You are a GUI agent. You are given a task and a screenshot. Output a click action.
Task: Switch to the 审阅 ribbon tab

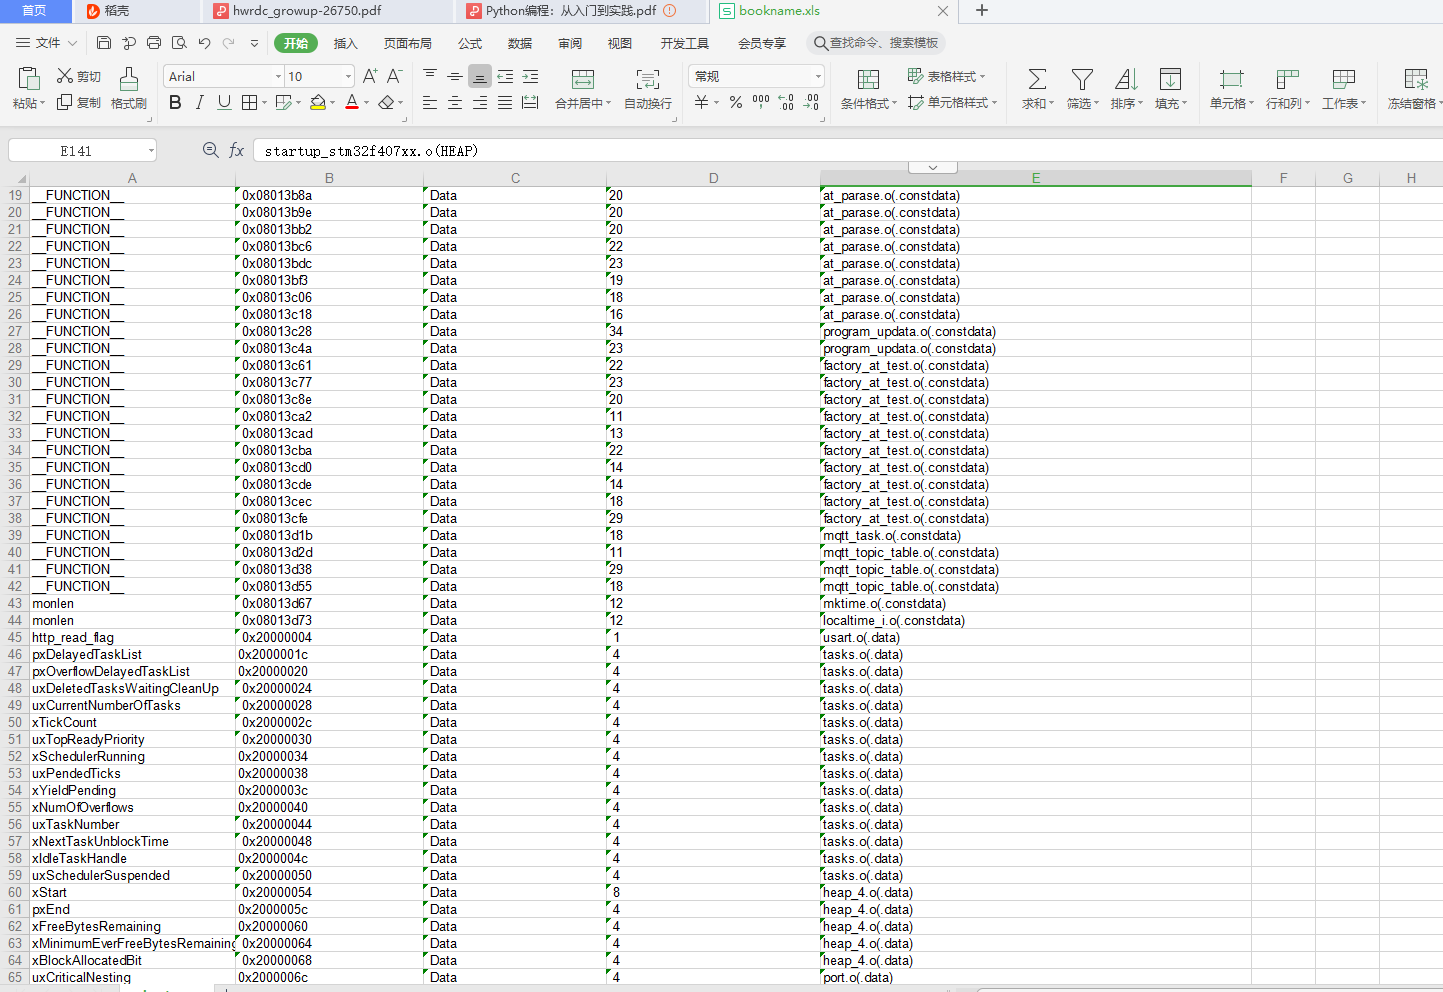570,43
